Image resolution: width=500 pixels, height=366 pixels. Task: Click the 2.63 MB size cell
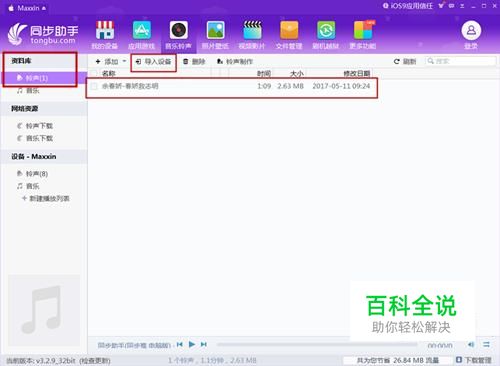(x=290, y=86)
